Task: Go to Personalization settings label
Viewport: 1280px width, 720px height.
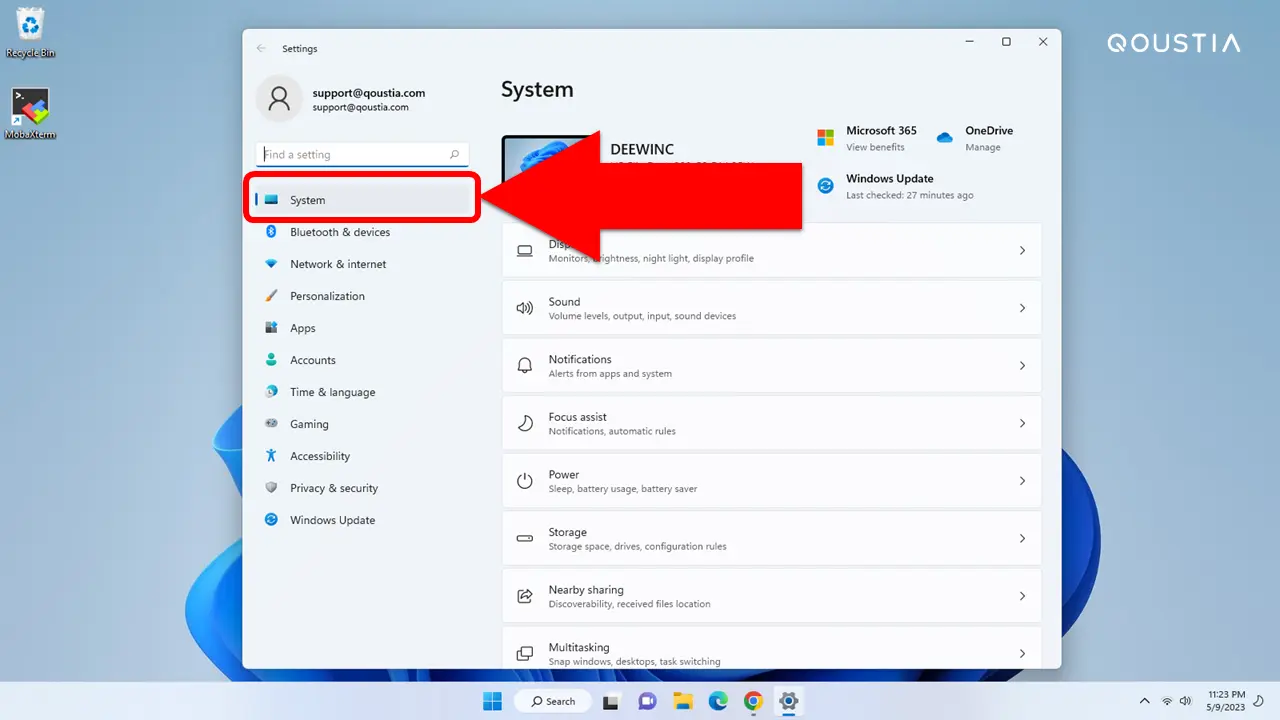Action: coord(327,296)
